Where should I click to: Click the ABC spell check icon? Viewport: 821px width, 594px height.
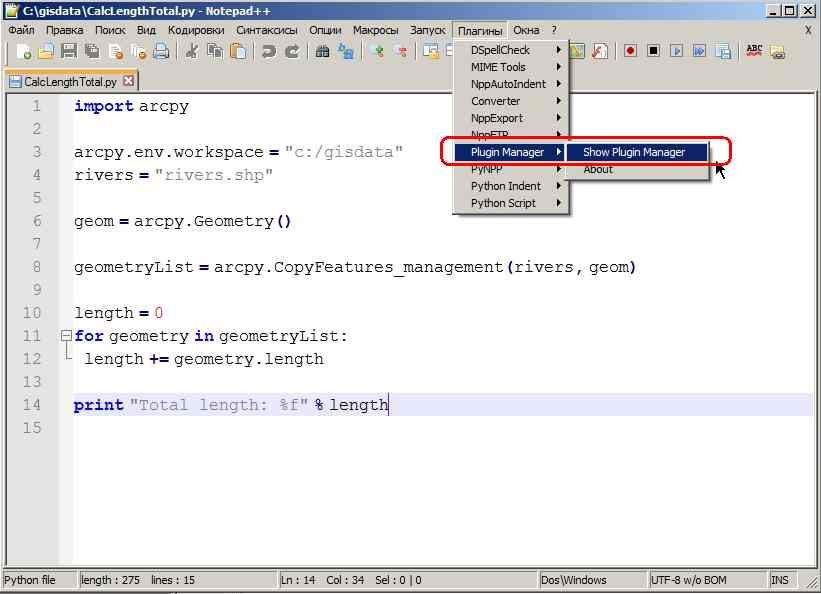(x=754, y=51)
